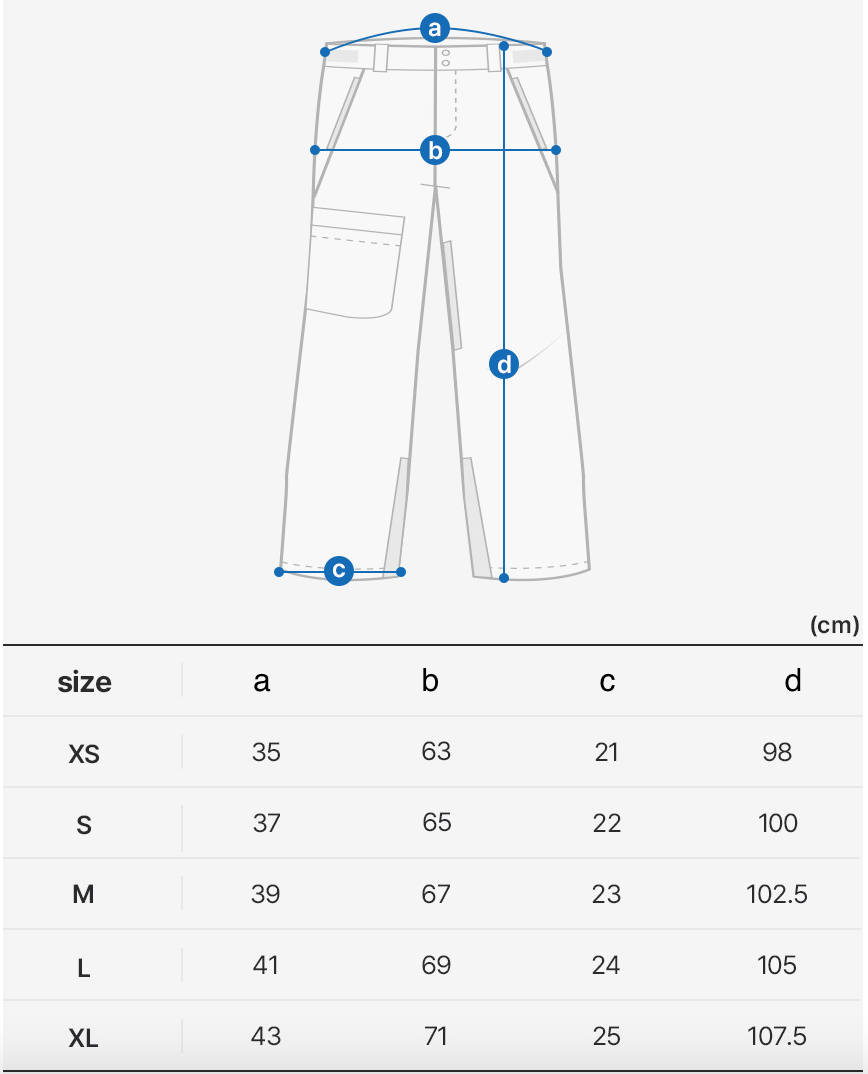
Task: Select the "b" column header in the table
Action: point(431,682)
